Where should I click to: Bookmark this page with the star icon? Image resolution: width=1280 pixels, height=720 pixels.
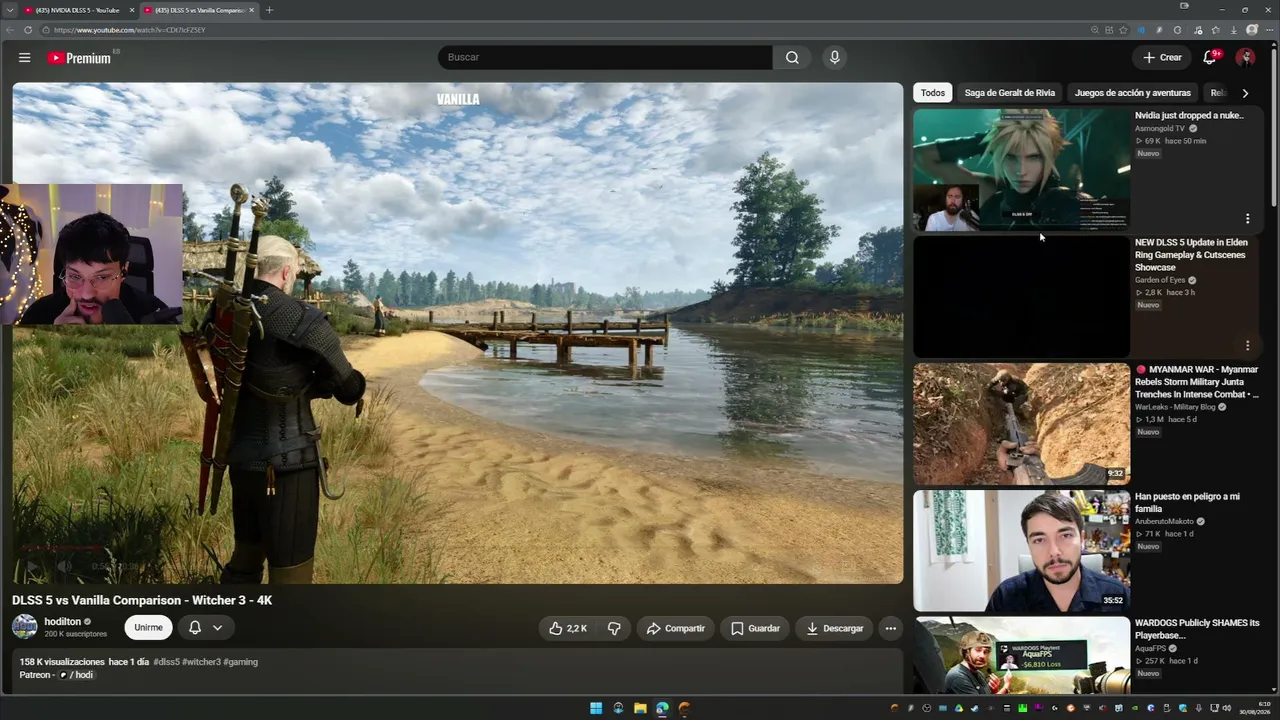click(x=1123, y=30)
